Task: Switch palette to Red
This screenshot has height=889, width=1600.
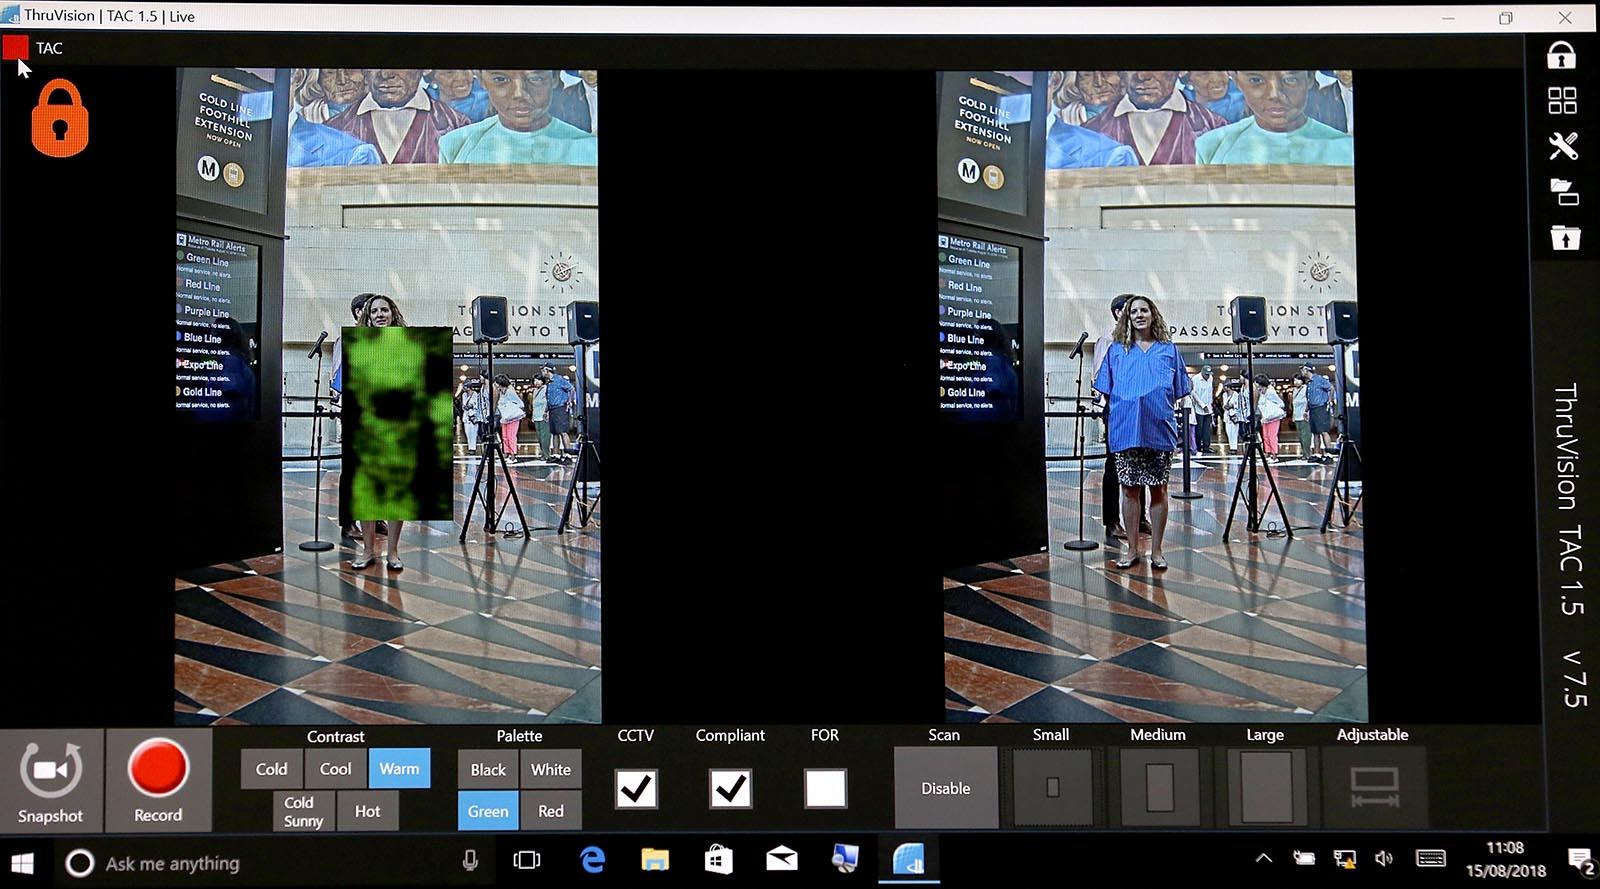Action: [551, 811]
